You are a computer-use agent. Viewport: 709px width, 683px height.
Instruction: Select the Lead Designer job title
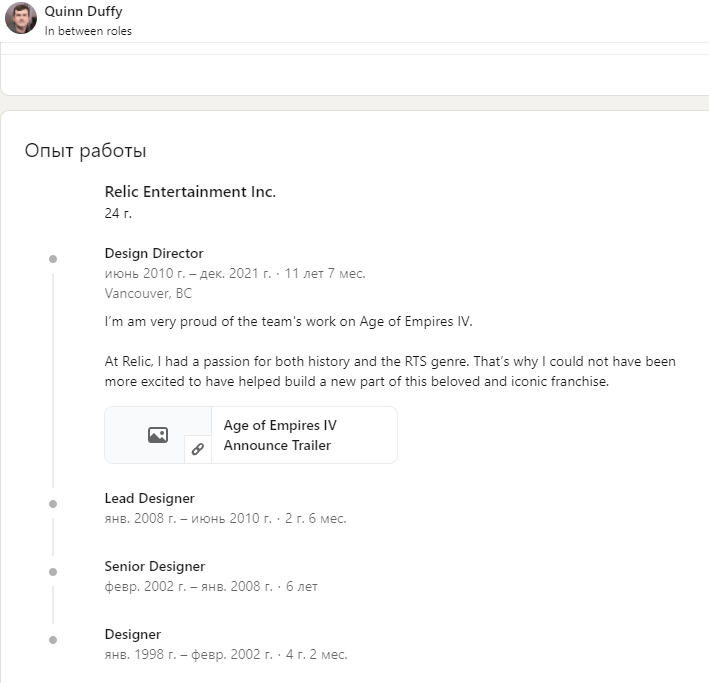[150, 498]
